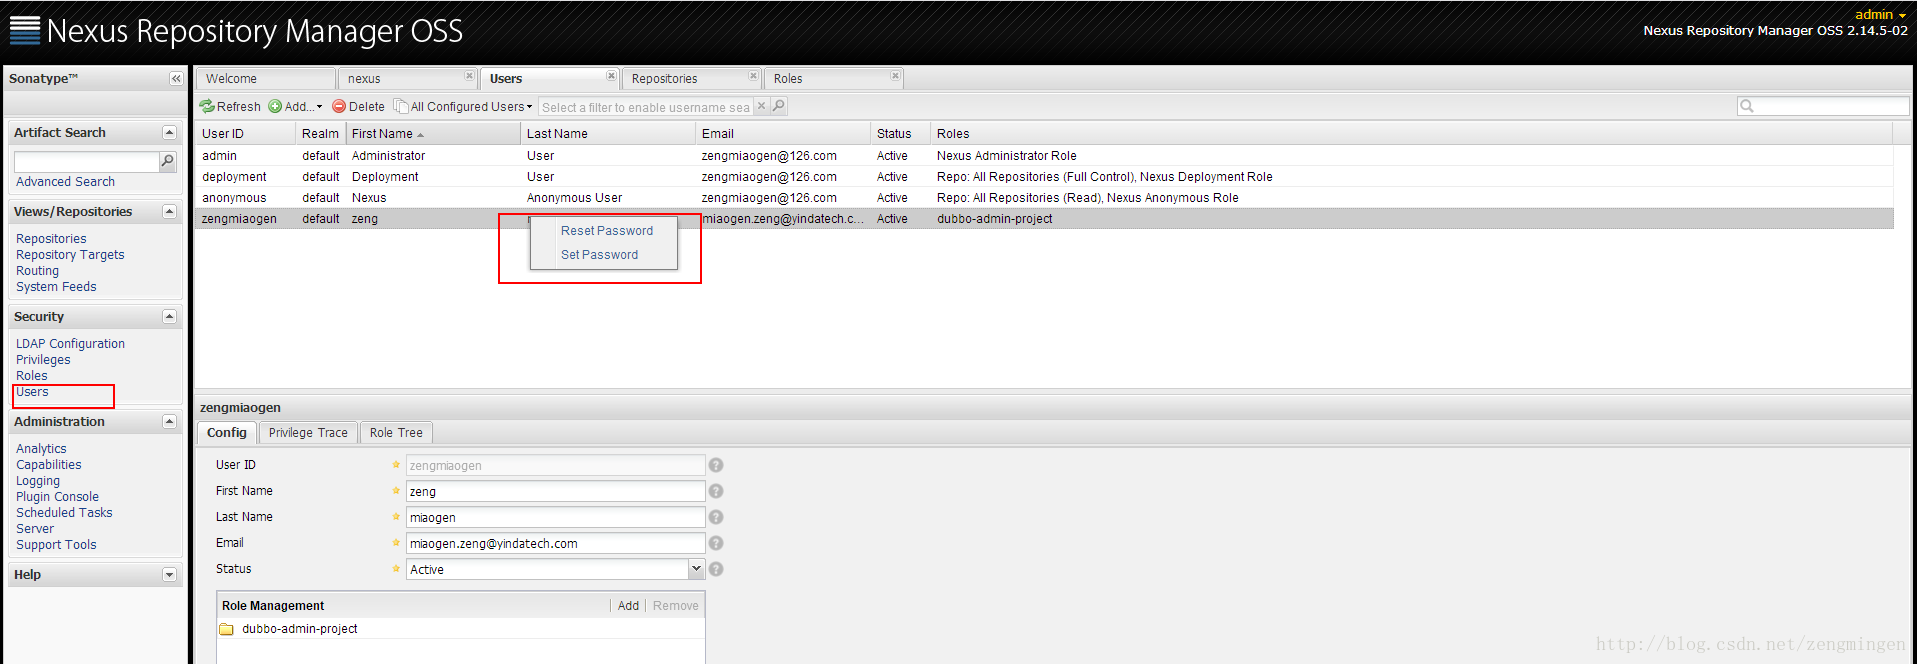Open the System Feeds link
1917x664 pixels.
pos(56,287)
